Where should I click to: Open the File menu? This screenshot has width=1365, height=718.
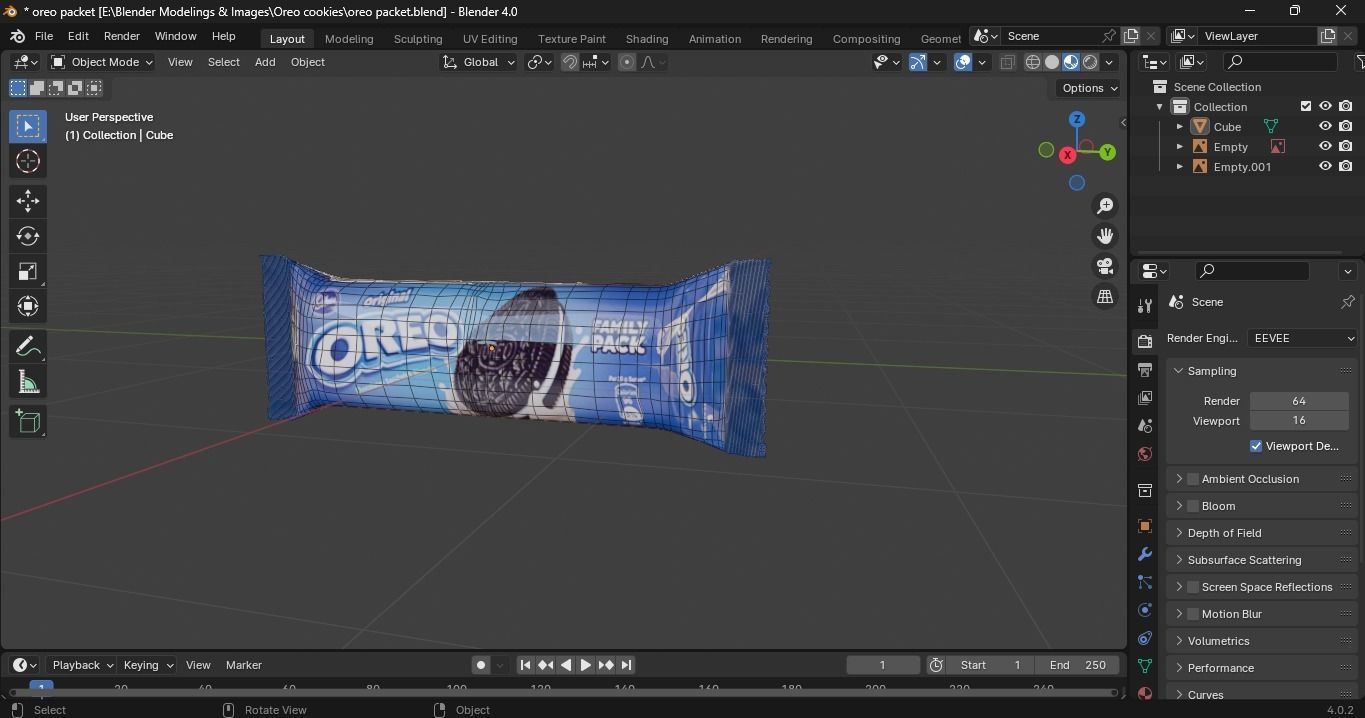click(x=44, y=36)
